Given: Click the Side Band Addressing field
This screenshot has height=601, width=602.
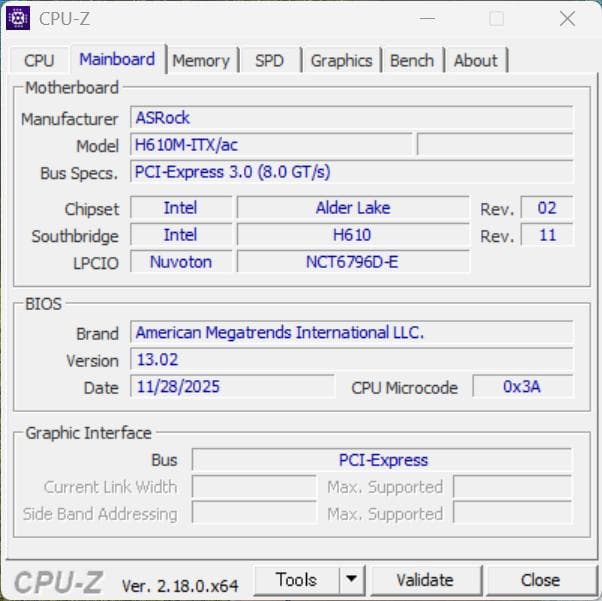Looking at the screenshot, I should tap(254, 512).
